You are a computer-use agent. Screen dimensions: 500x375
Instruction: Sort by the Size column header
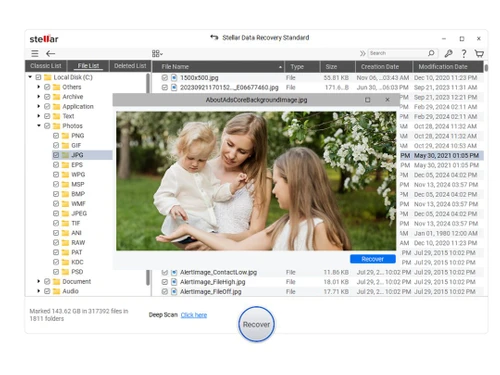(338, 67)
